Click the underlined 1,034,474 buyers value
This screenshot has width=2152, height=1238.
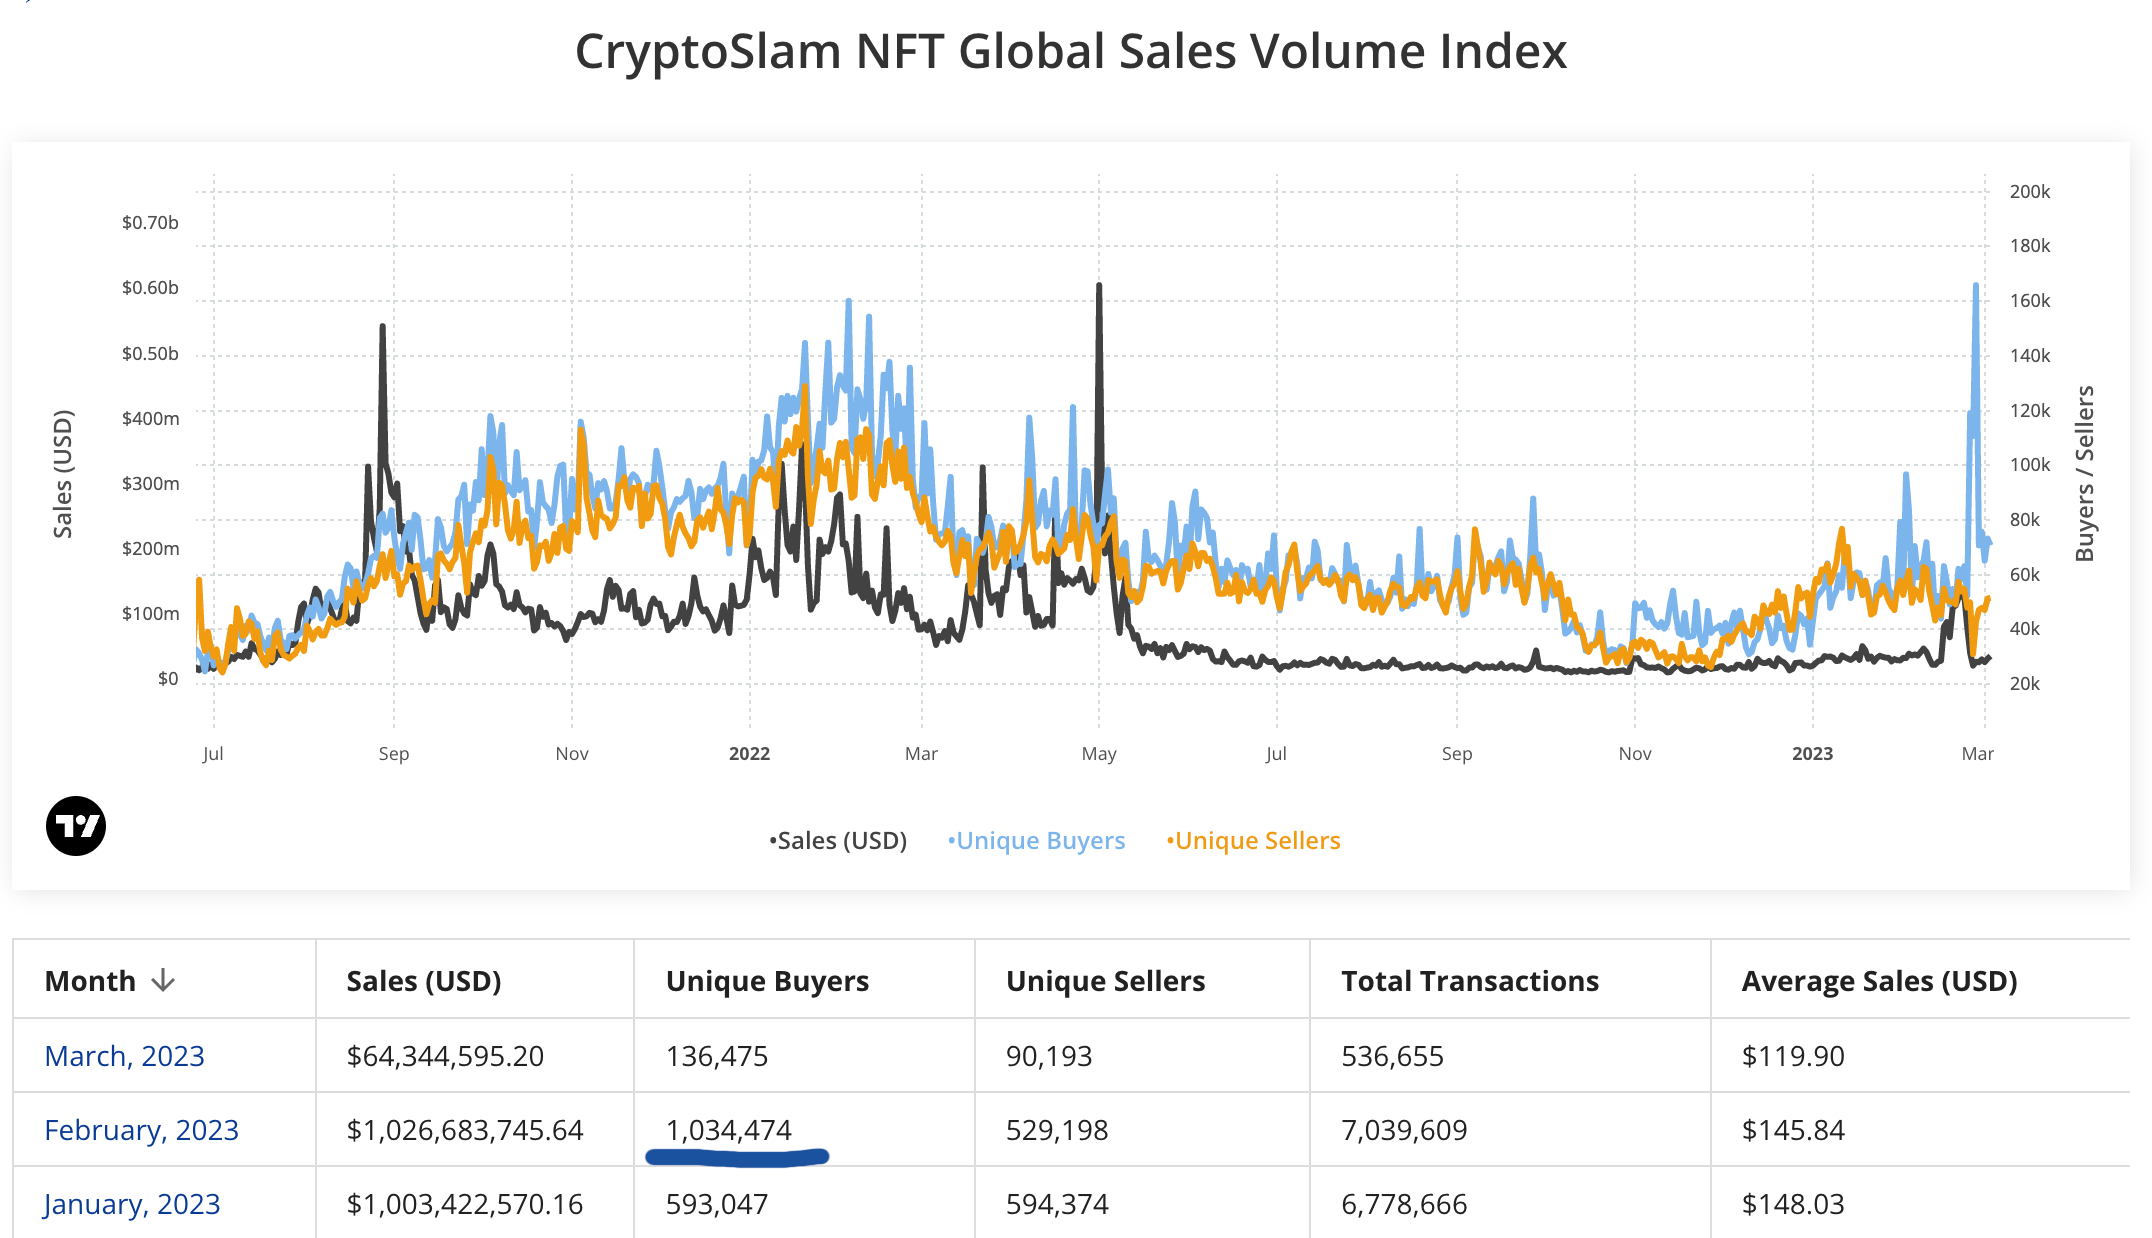tap(729, 1130)
